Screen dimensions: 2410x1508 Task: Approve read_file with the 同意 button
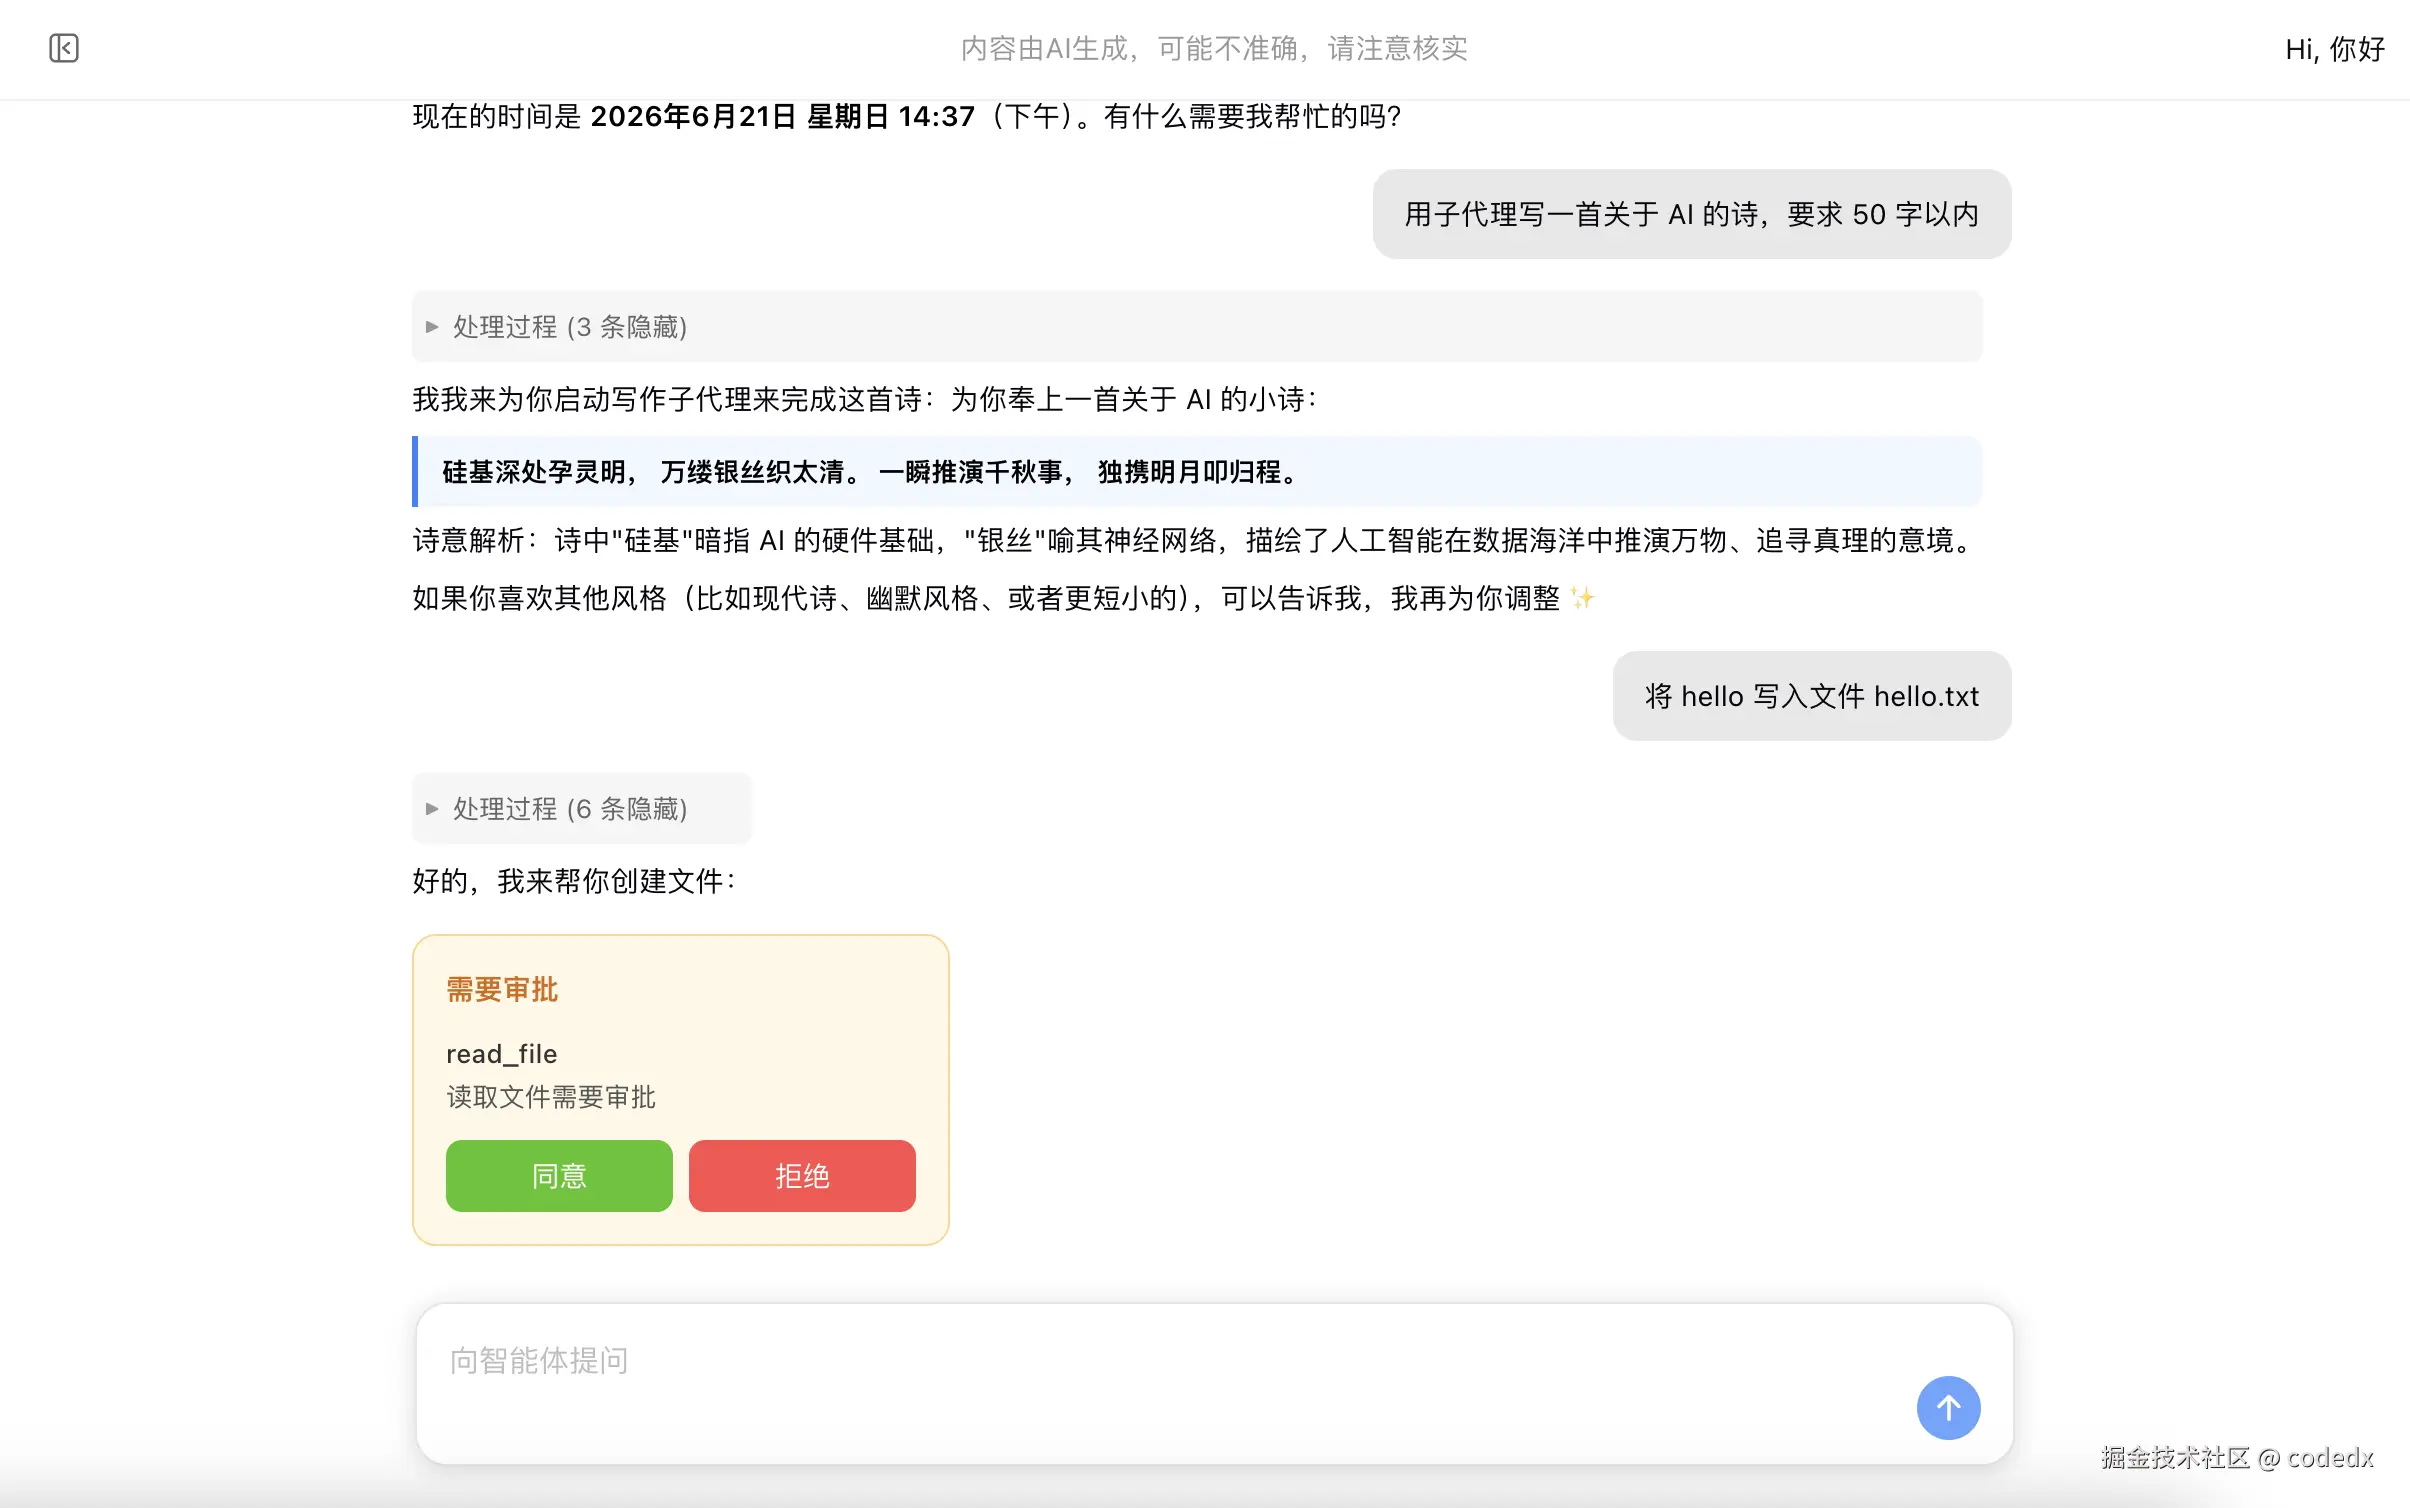[x=559, y=1176]
